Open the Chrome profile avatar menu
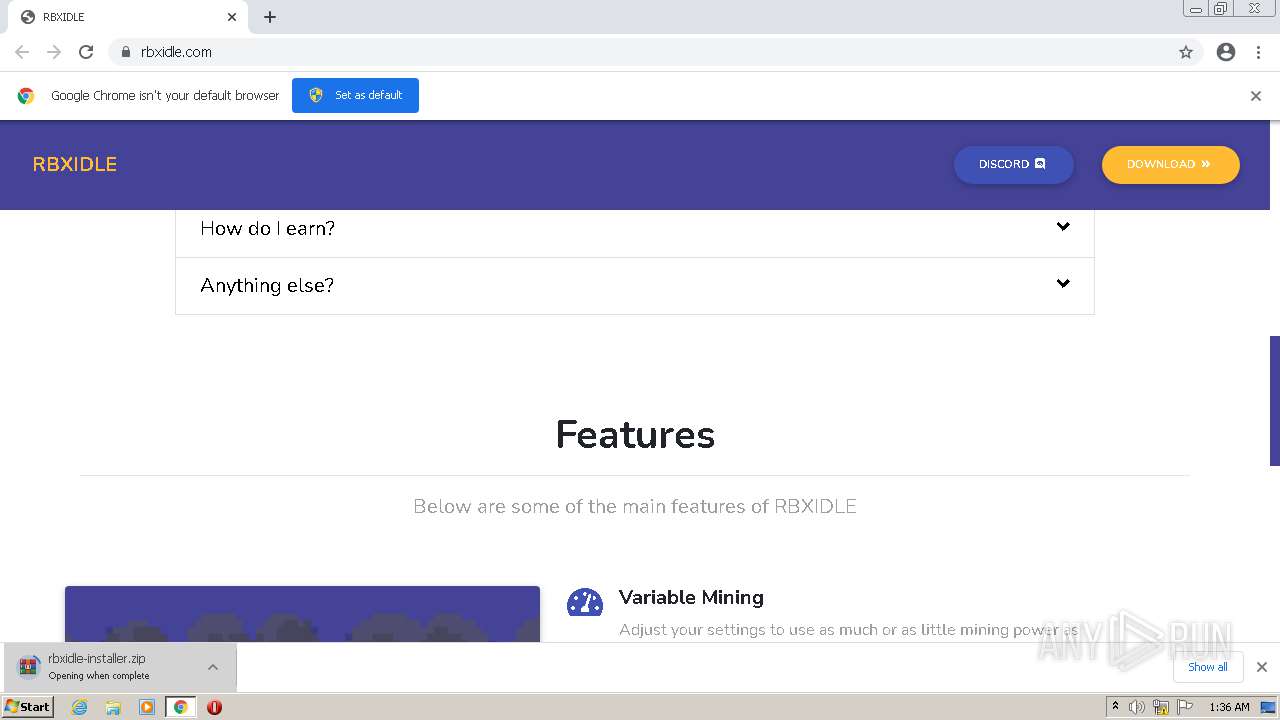 tap(1226, 52)
